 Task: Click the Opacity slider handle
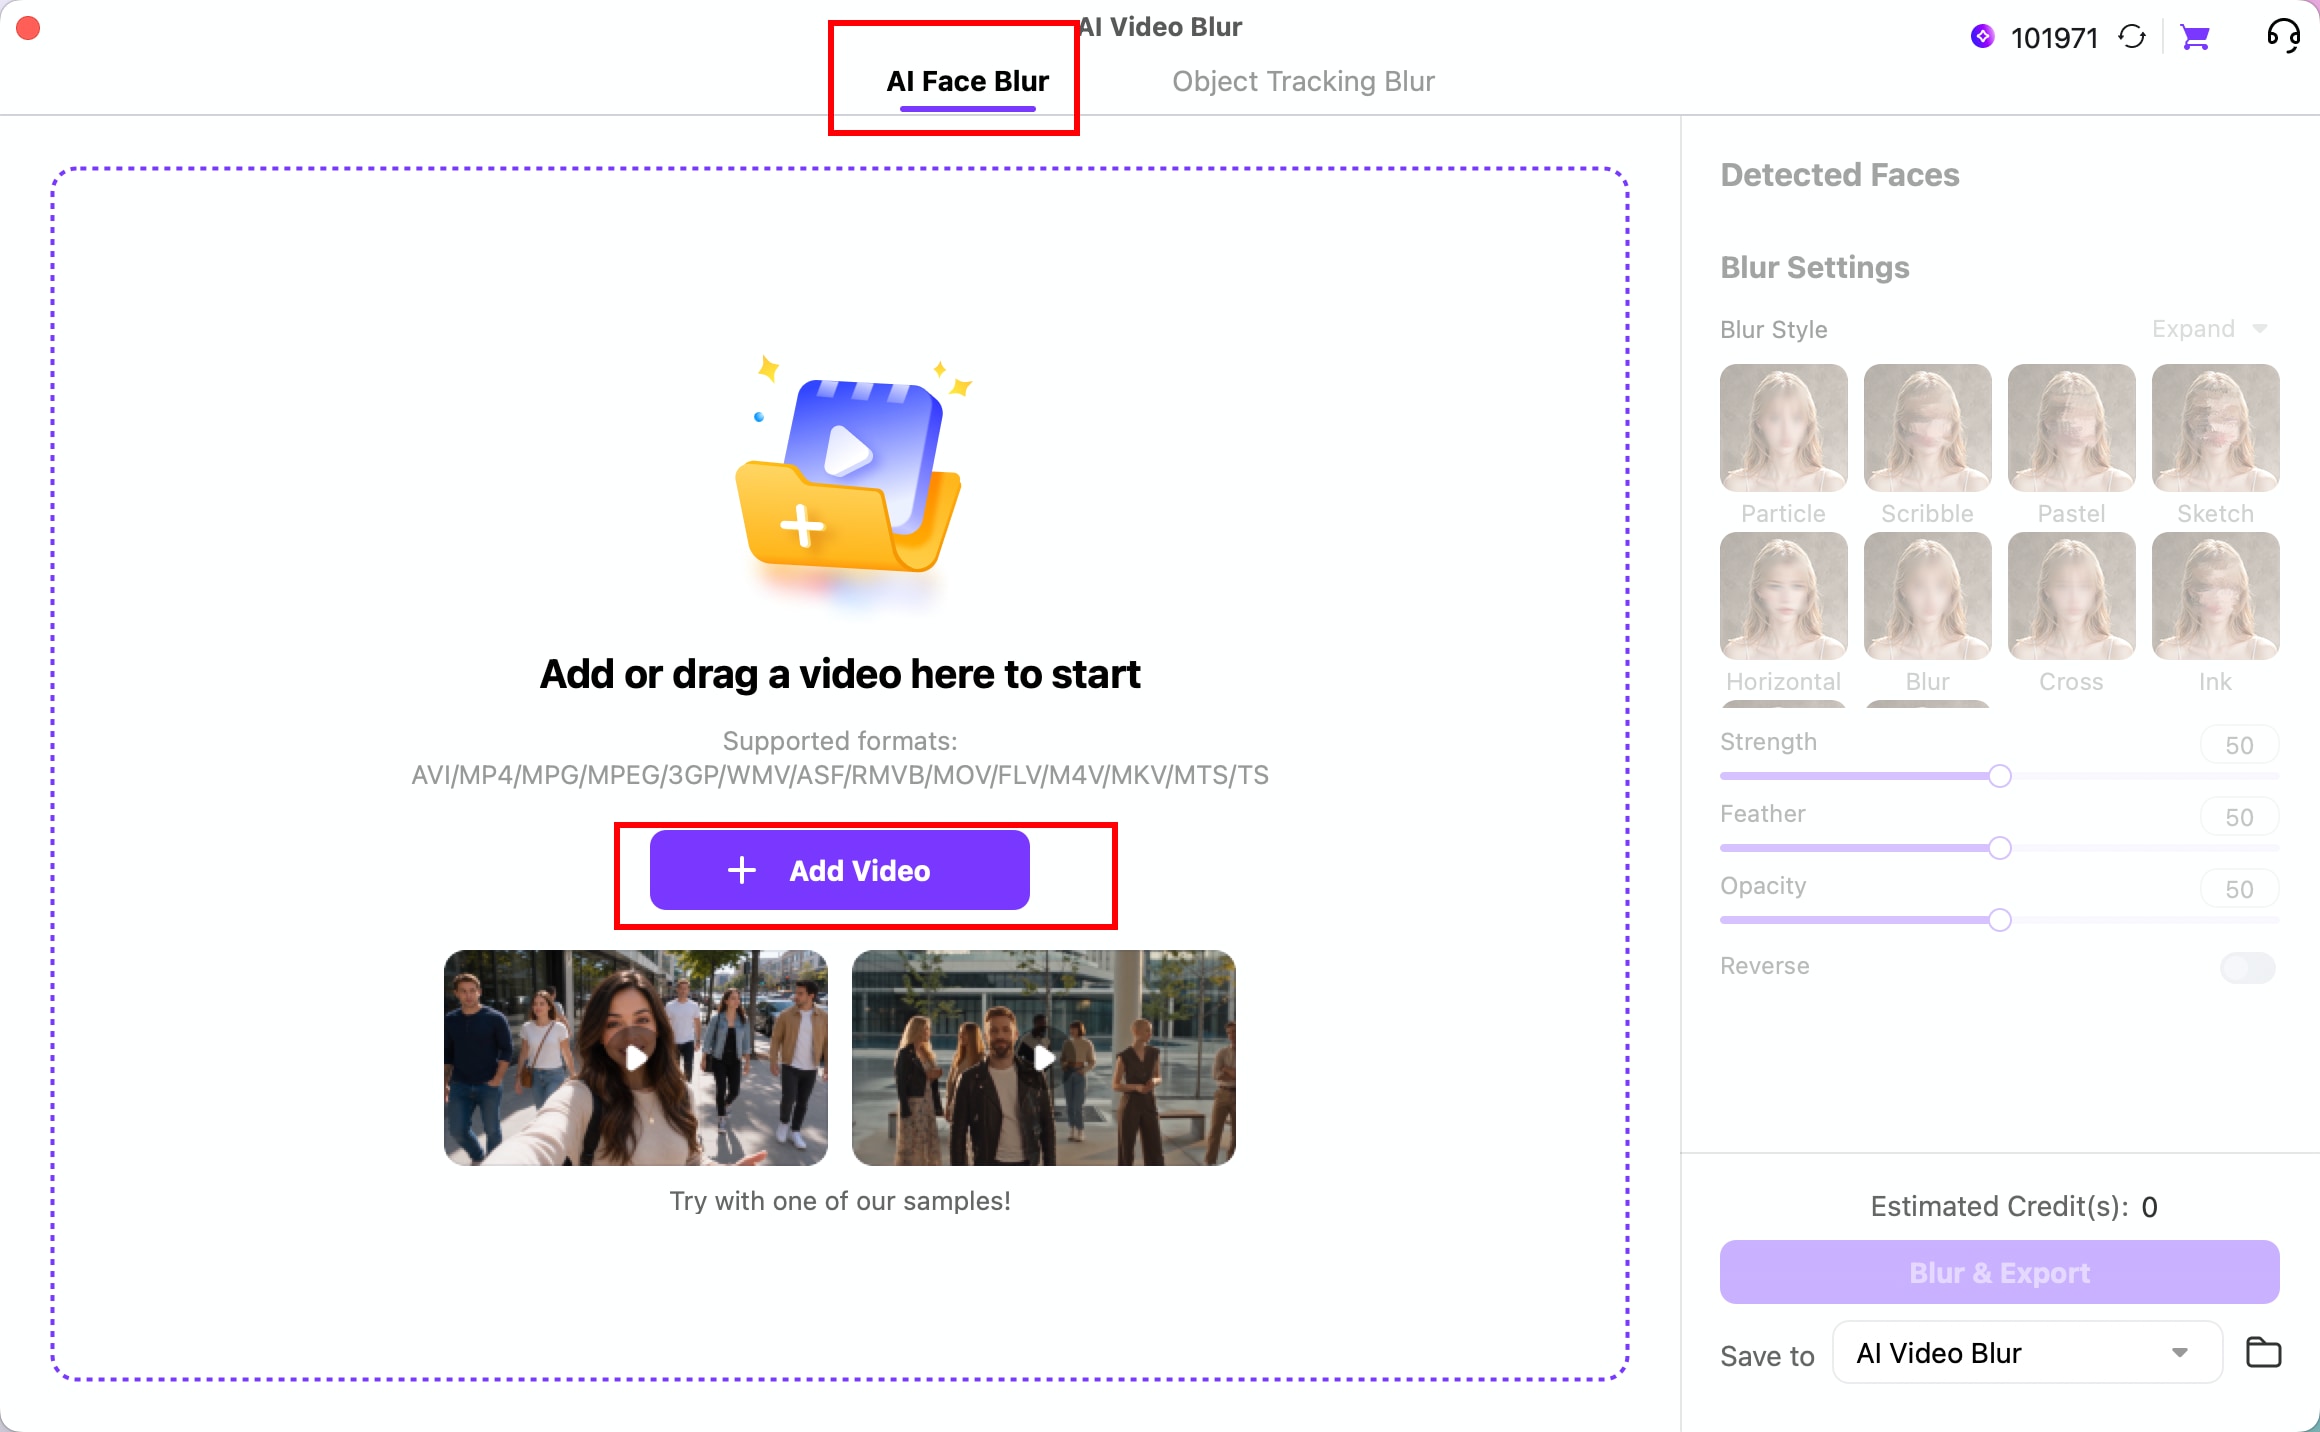point(1999,920)
